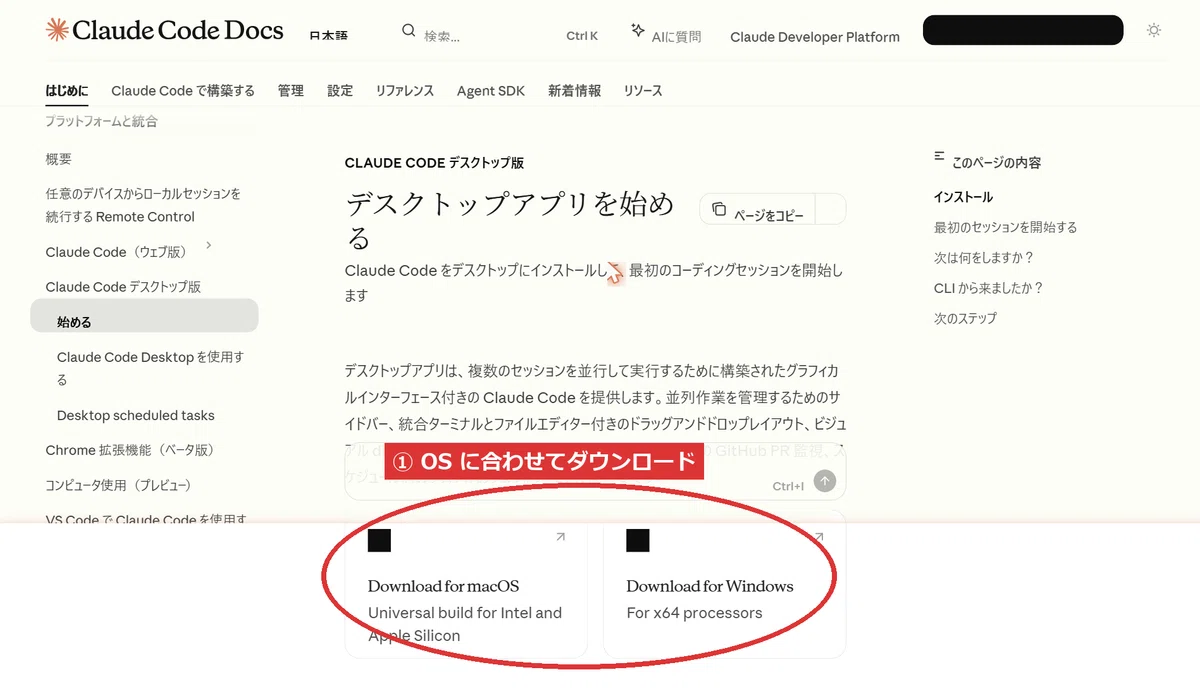1200x696 pixels.
Task: Jump to インストール section
Action: [x=963, y=198]
